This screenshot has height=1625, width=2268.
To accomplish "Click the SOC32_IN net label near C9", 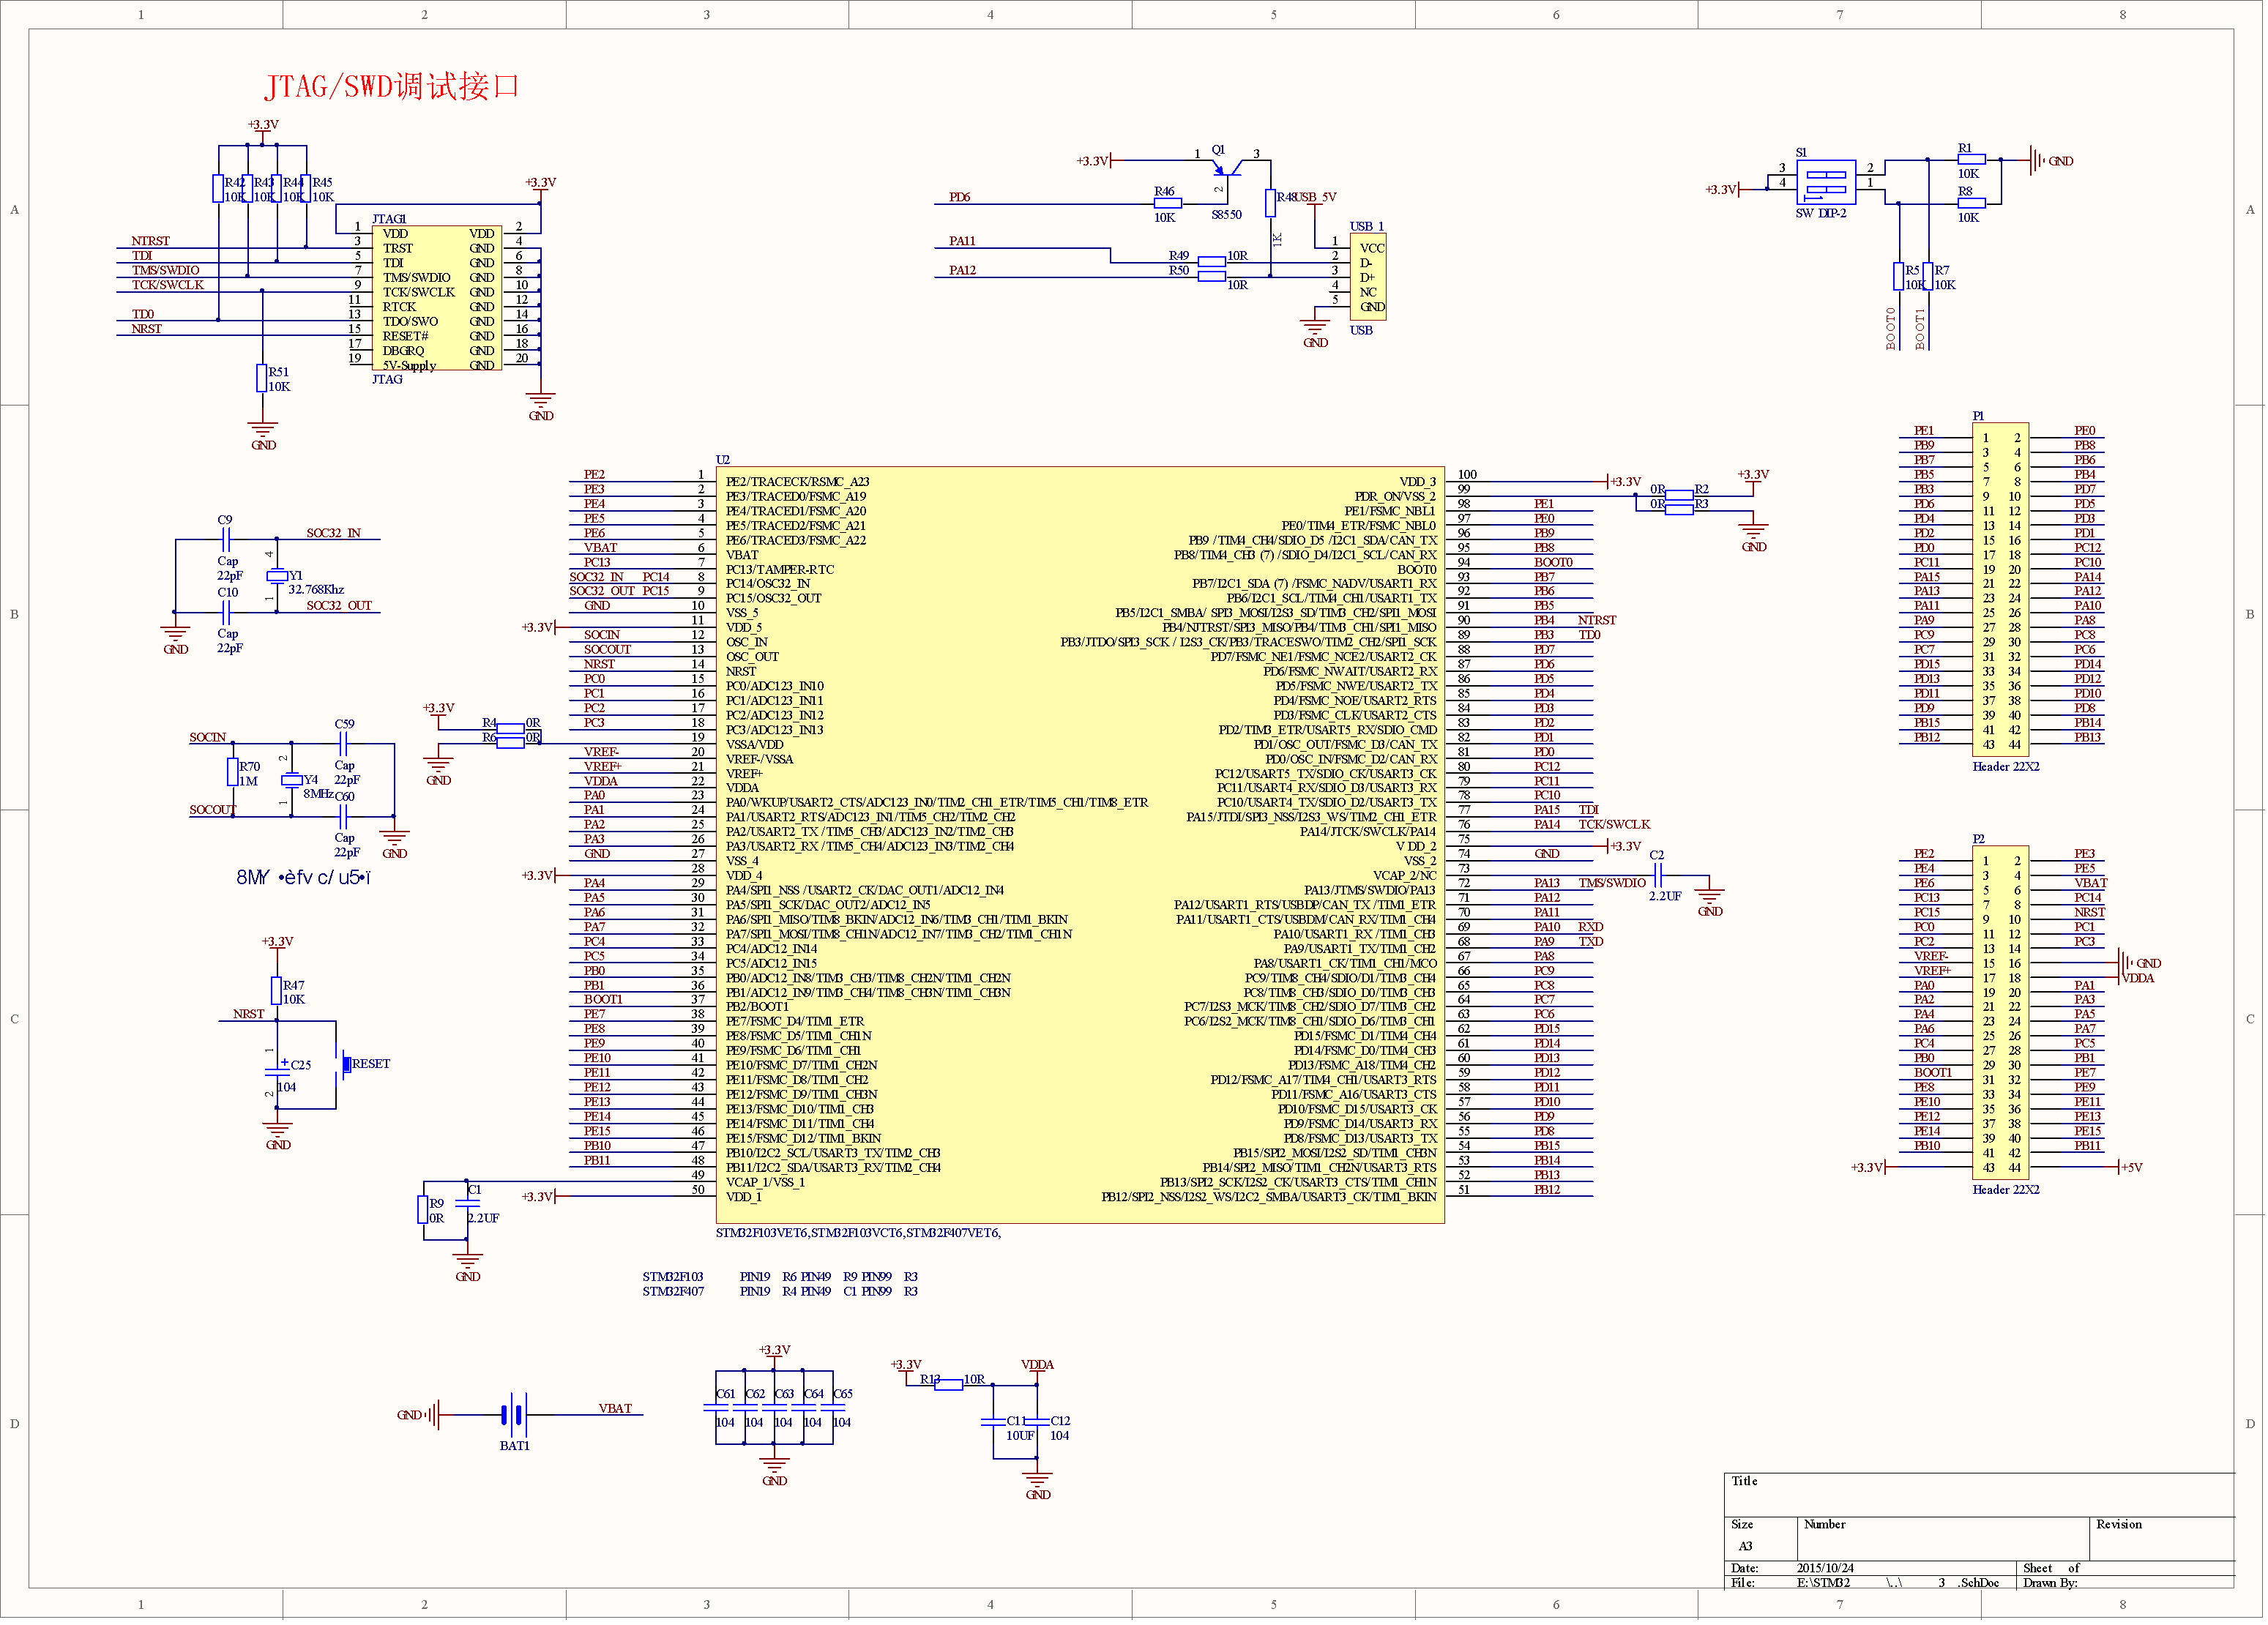I will point(334,533).
